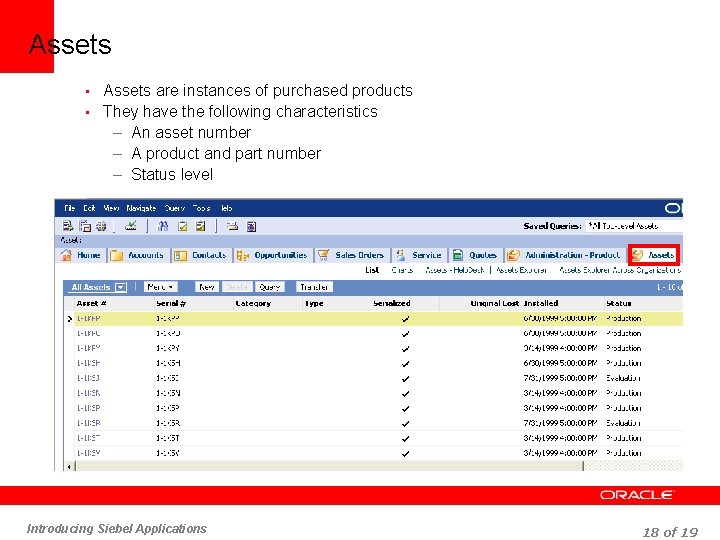Expand the All Assets dropdown arrow
Viewport: 720px width, 540px height.
point(121,287)
